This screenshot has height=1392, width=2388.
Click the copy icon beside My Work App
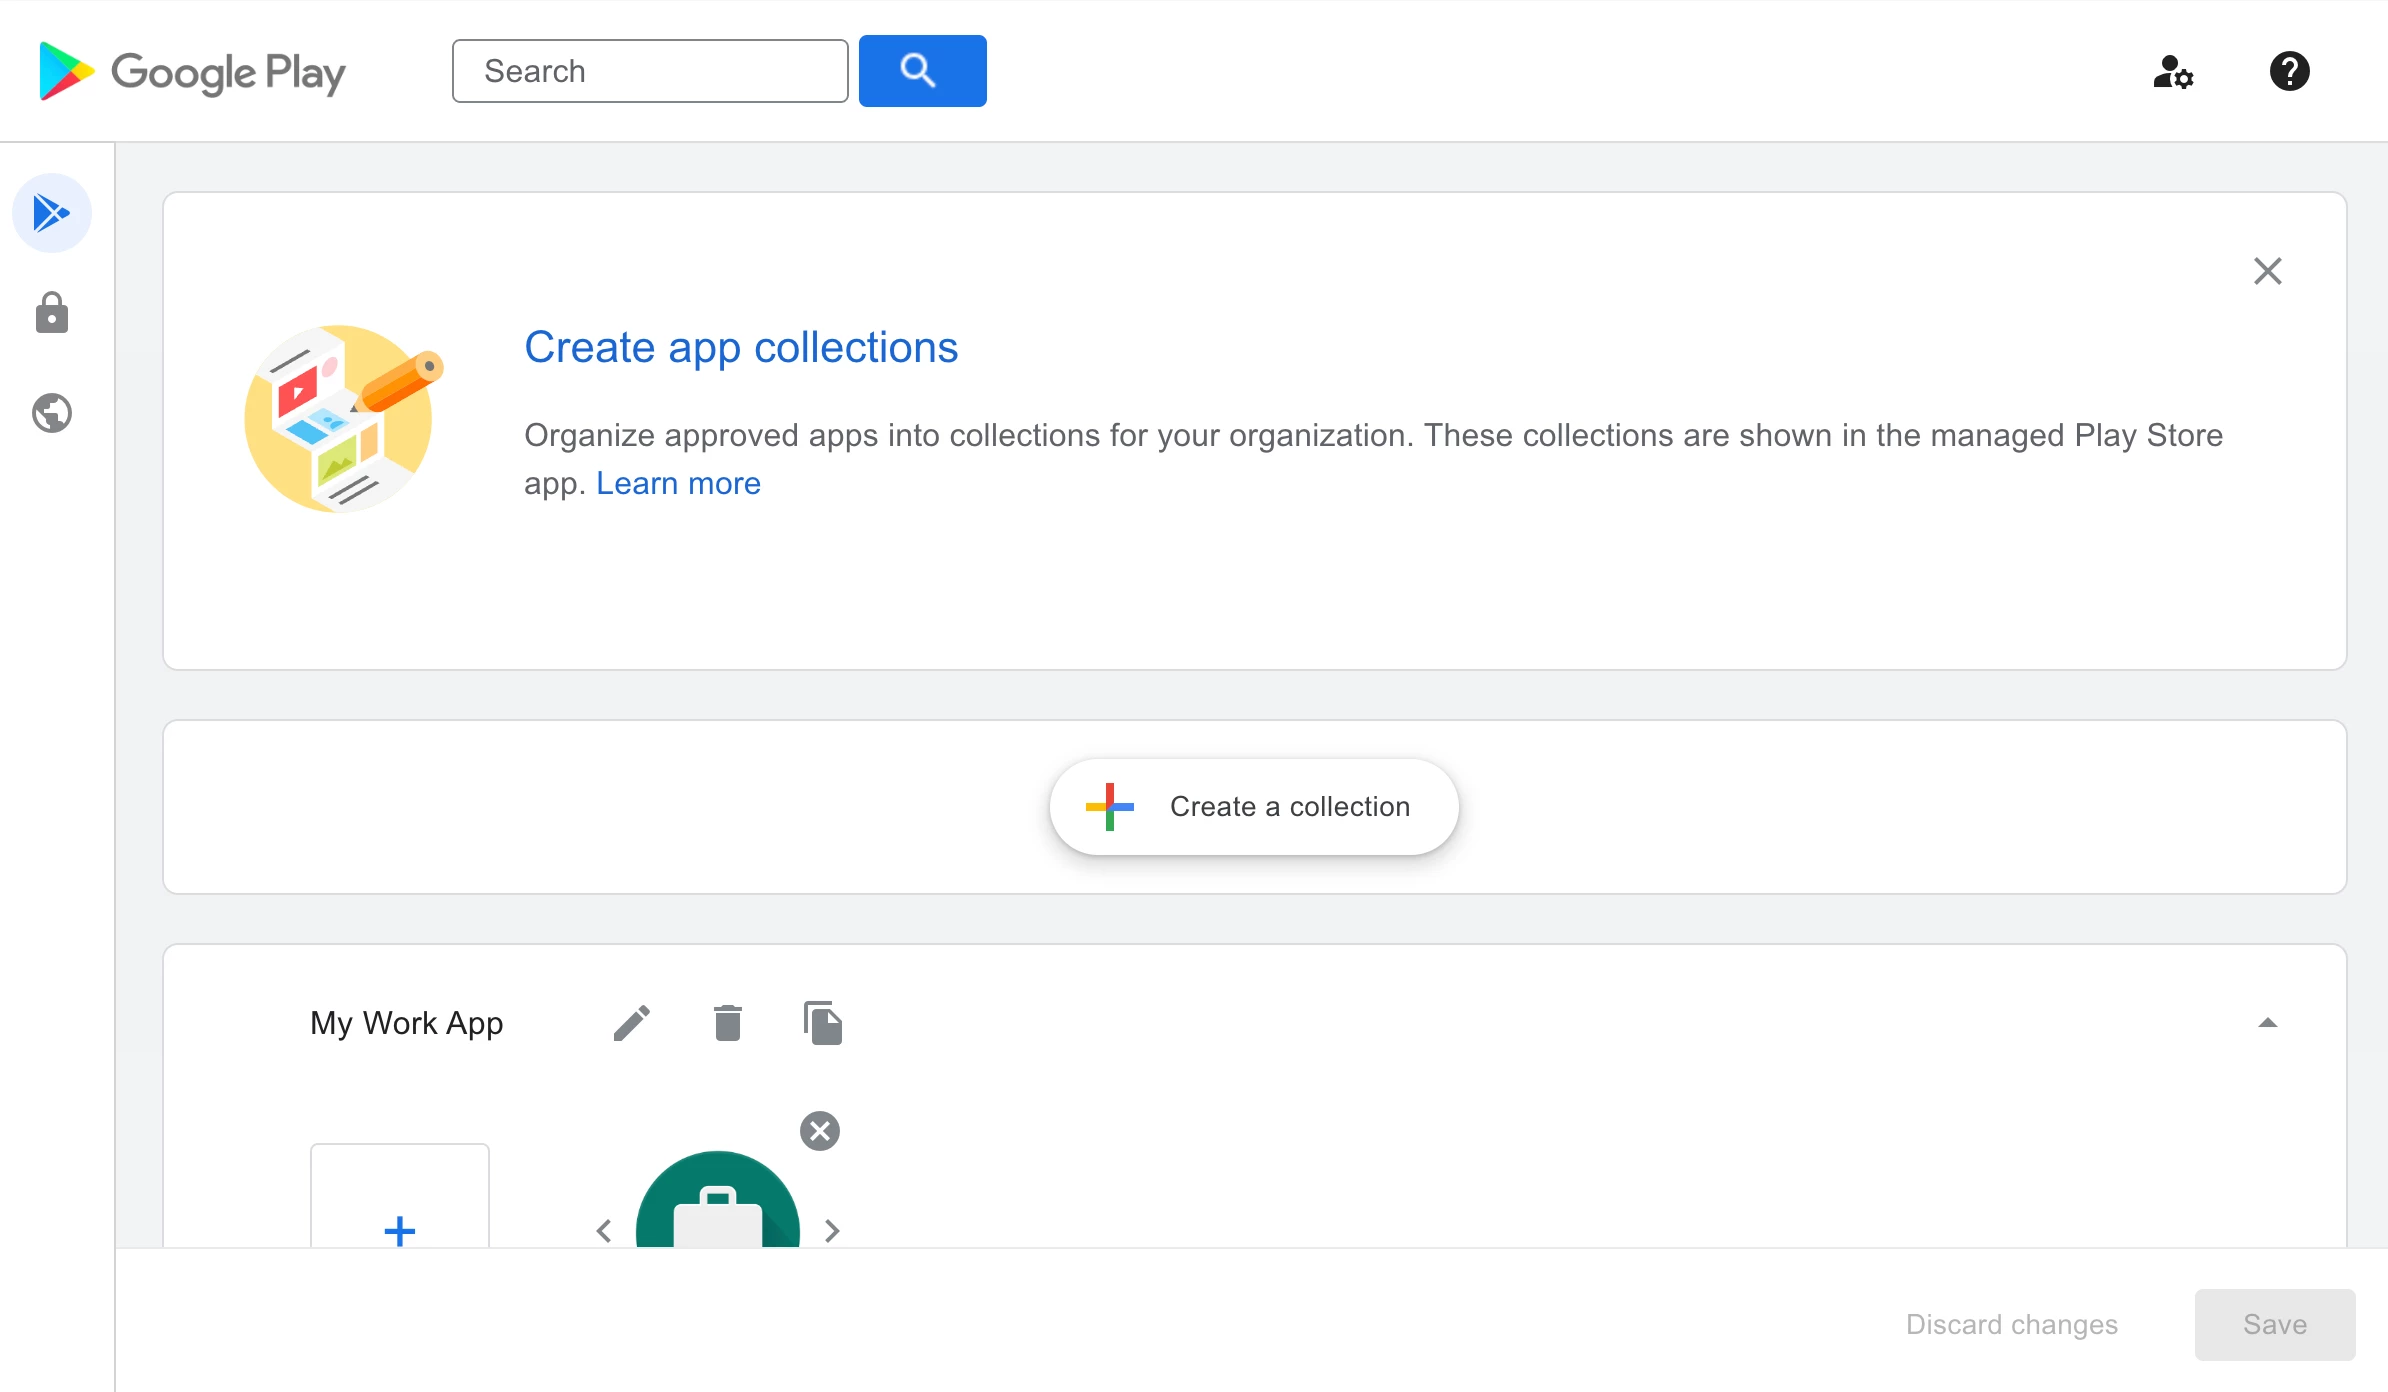pos(823,1023)
